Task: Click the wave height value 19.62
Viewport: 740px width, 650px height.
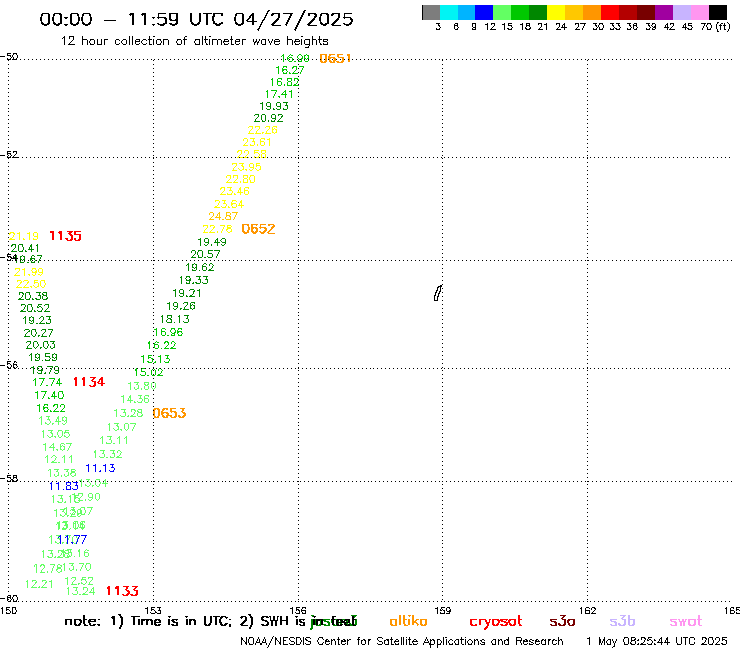Action: coord(200,267)
